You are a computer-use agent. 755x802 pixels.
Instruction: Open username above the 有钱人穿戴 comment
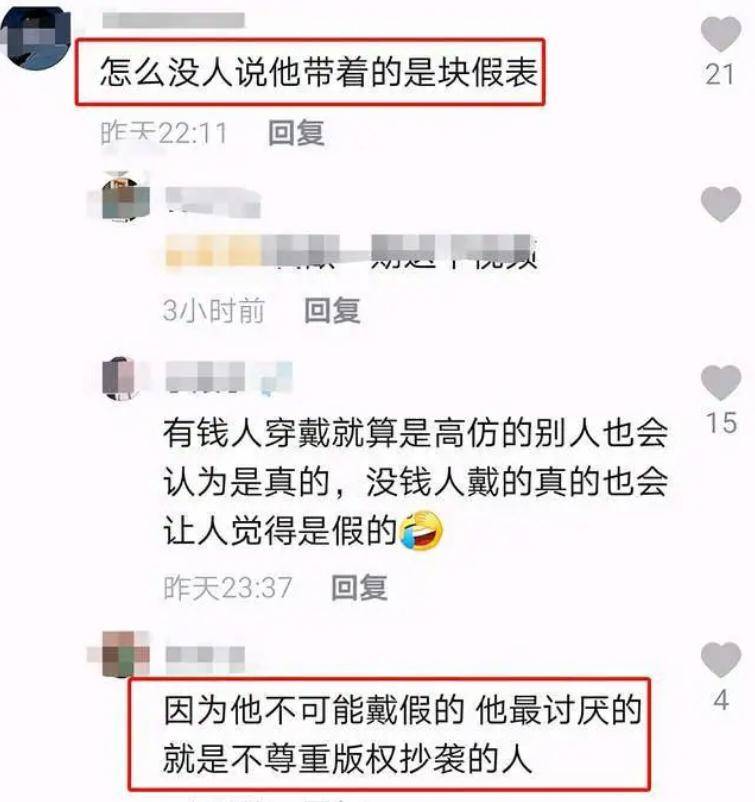(229, 377)
